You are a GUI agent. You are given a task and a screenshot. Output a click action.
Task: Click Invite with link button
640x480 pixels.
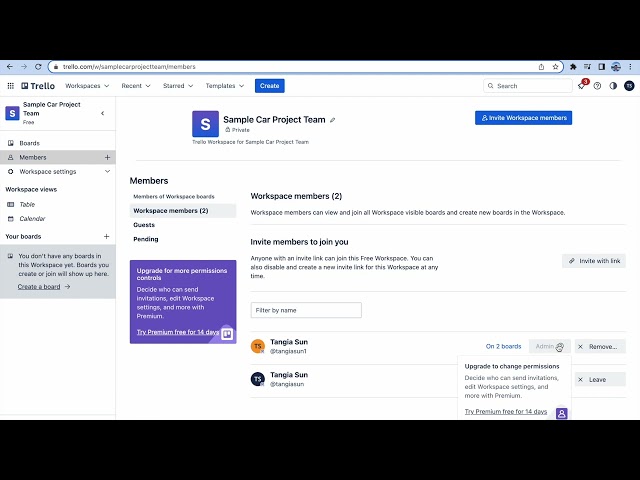coord(594,261)
